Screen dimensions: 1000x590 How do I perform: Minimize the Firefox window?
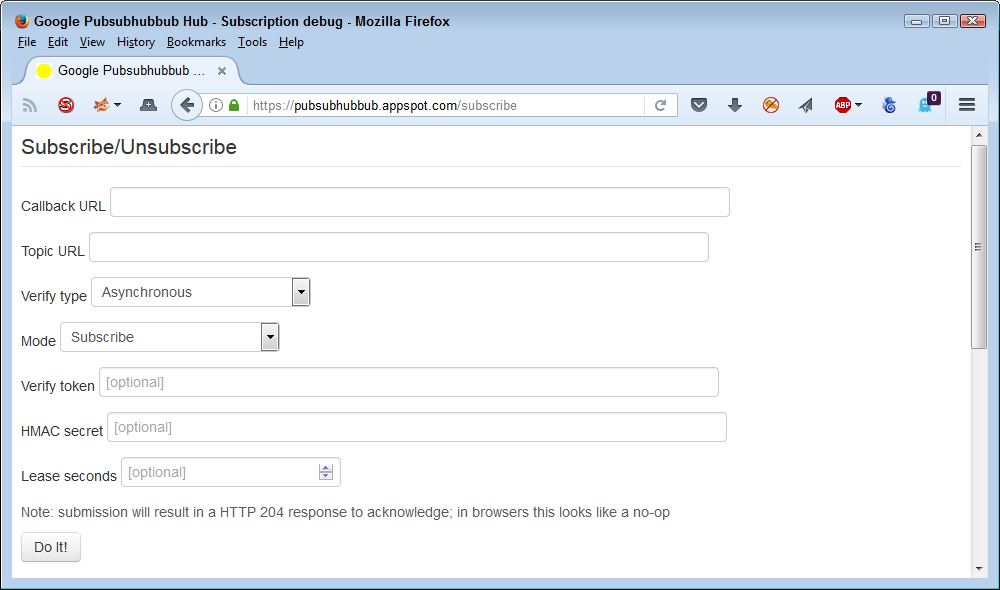pos(916,21)
